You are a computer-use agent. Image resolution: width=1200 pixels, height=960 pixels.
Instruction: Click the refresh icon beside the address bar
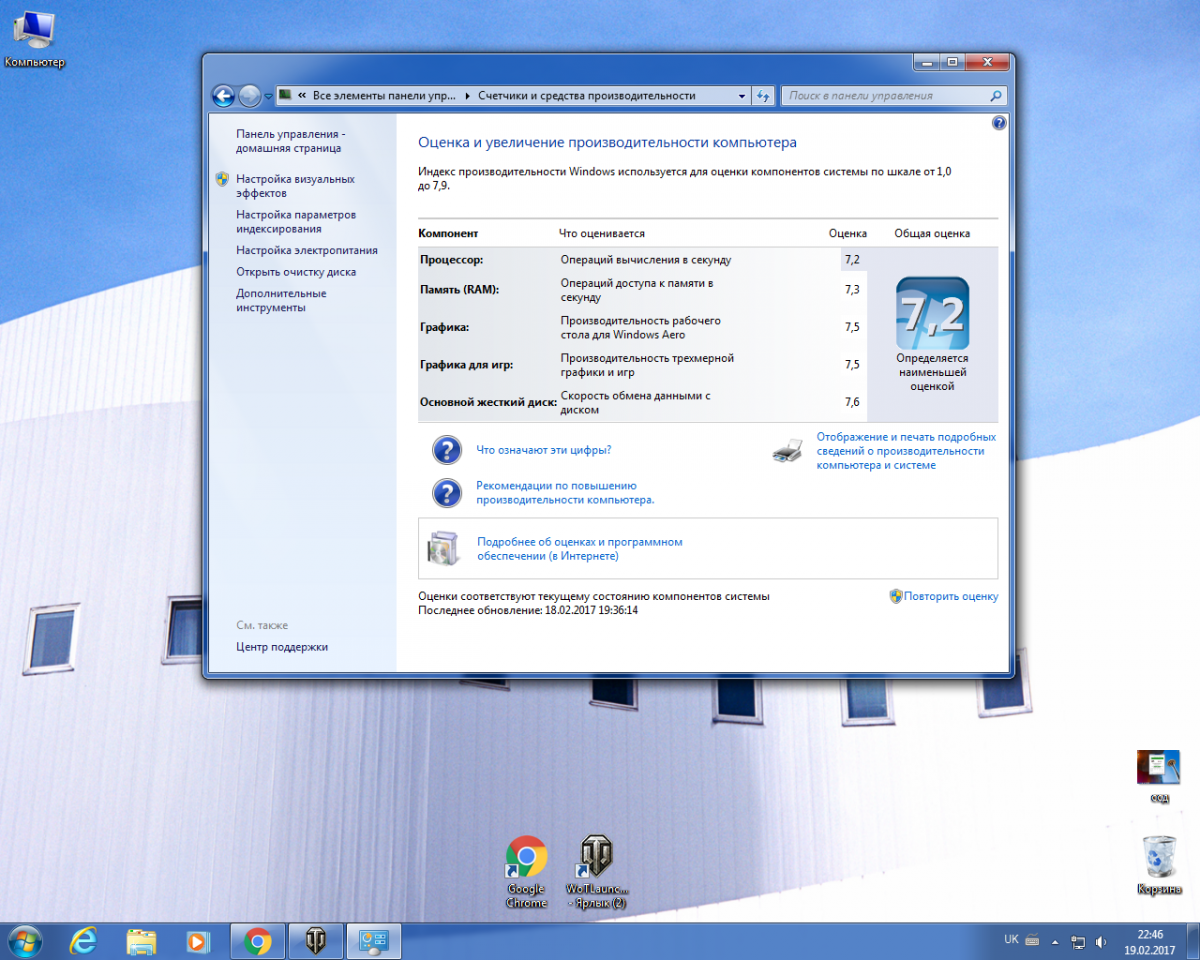pyautogui.click(x=763, y=96)
